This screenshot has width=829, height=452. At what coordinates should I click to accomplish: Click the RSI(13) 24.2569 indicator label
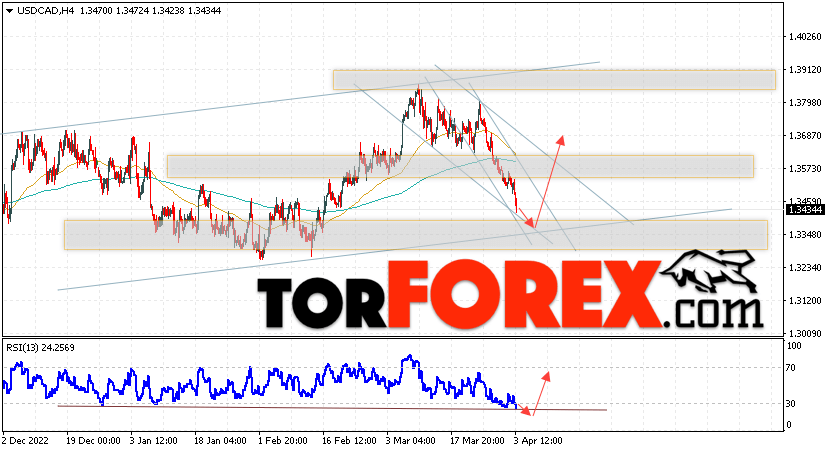coord(40,348)
